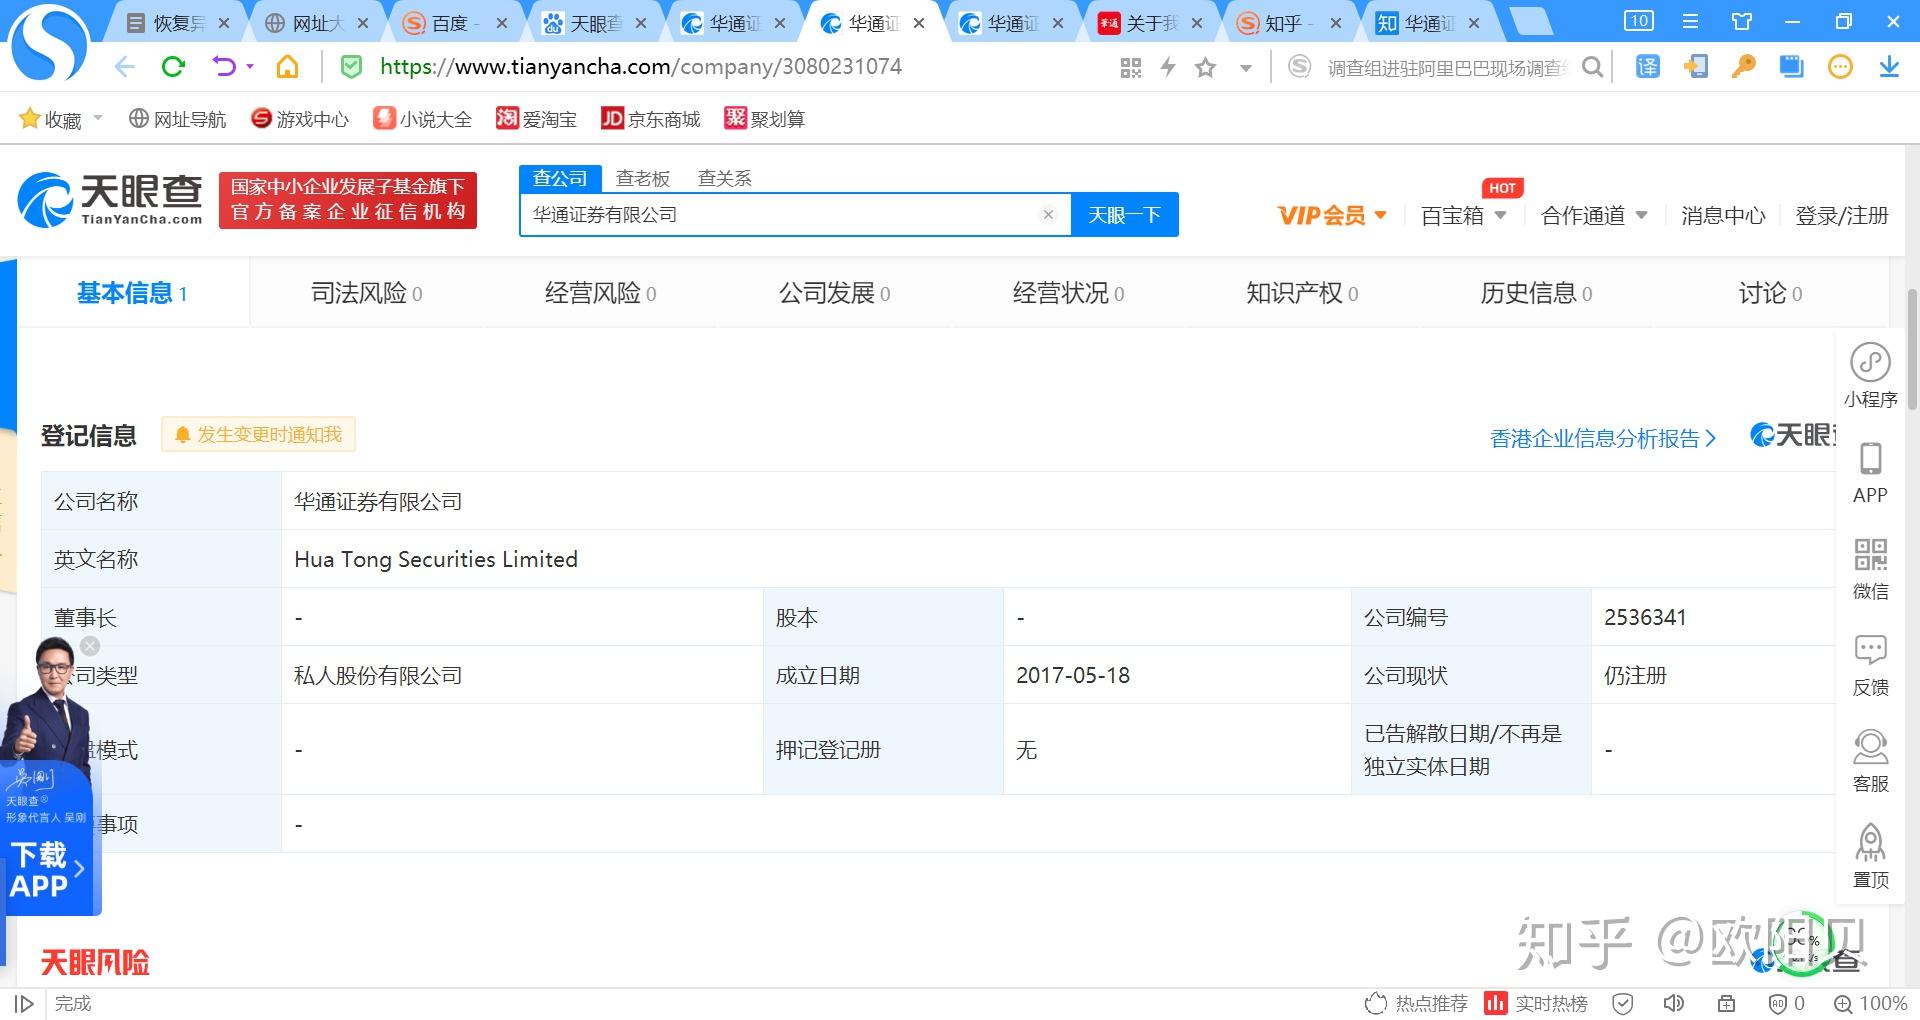Bookmark this page with the star icon

point(1206,67)
